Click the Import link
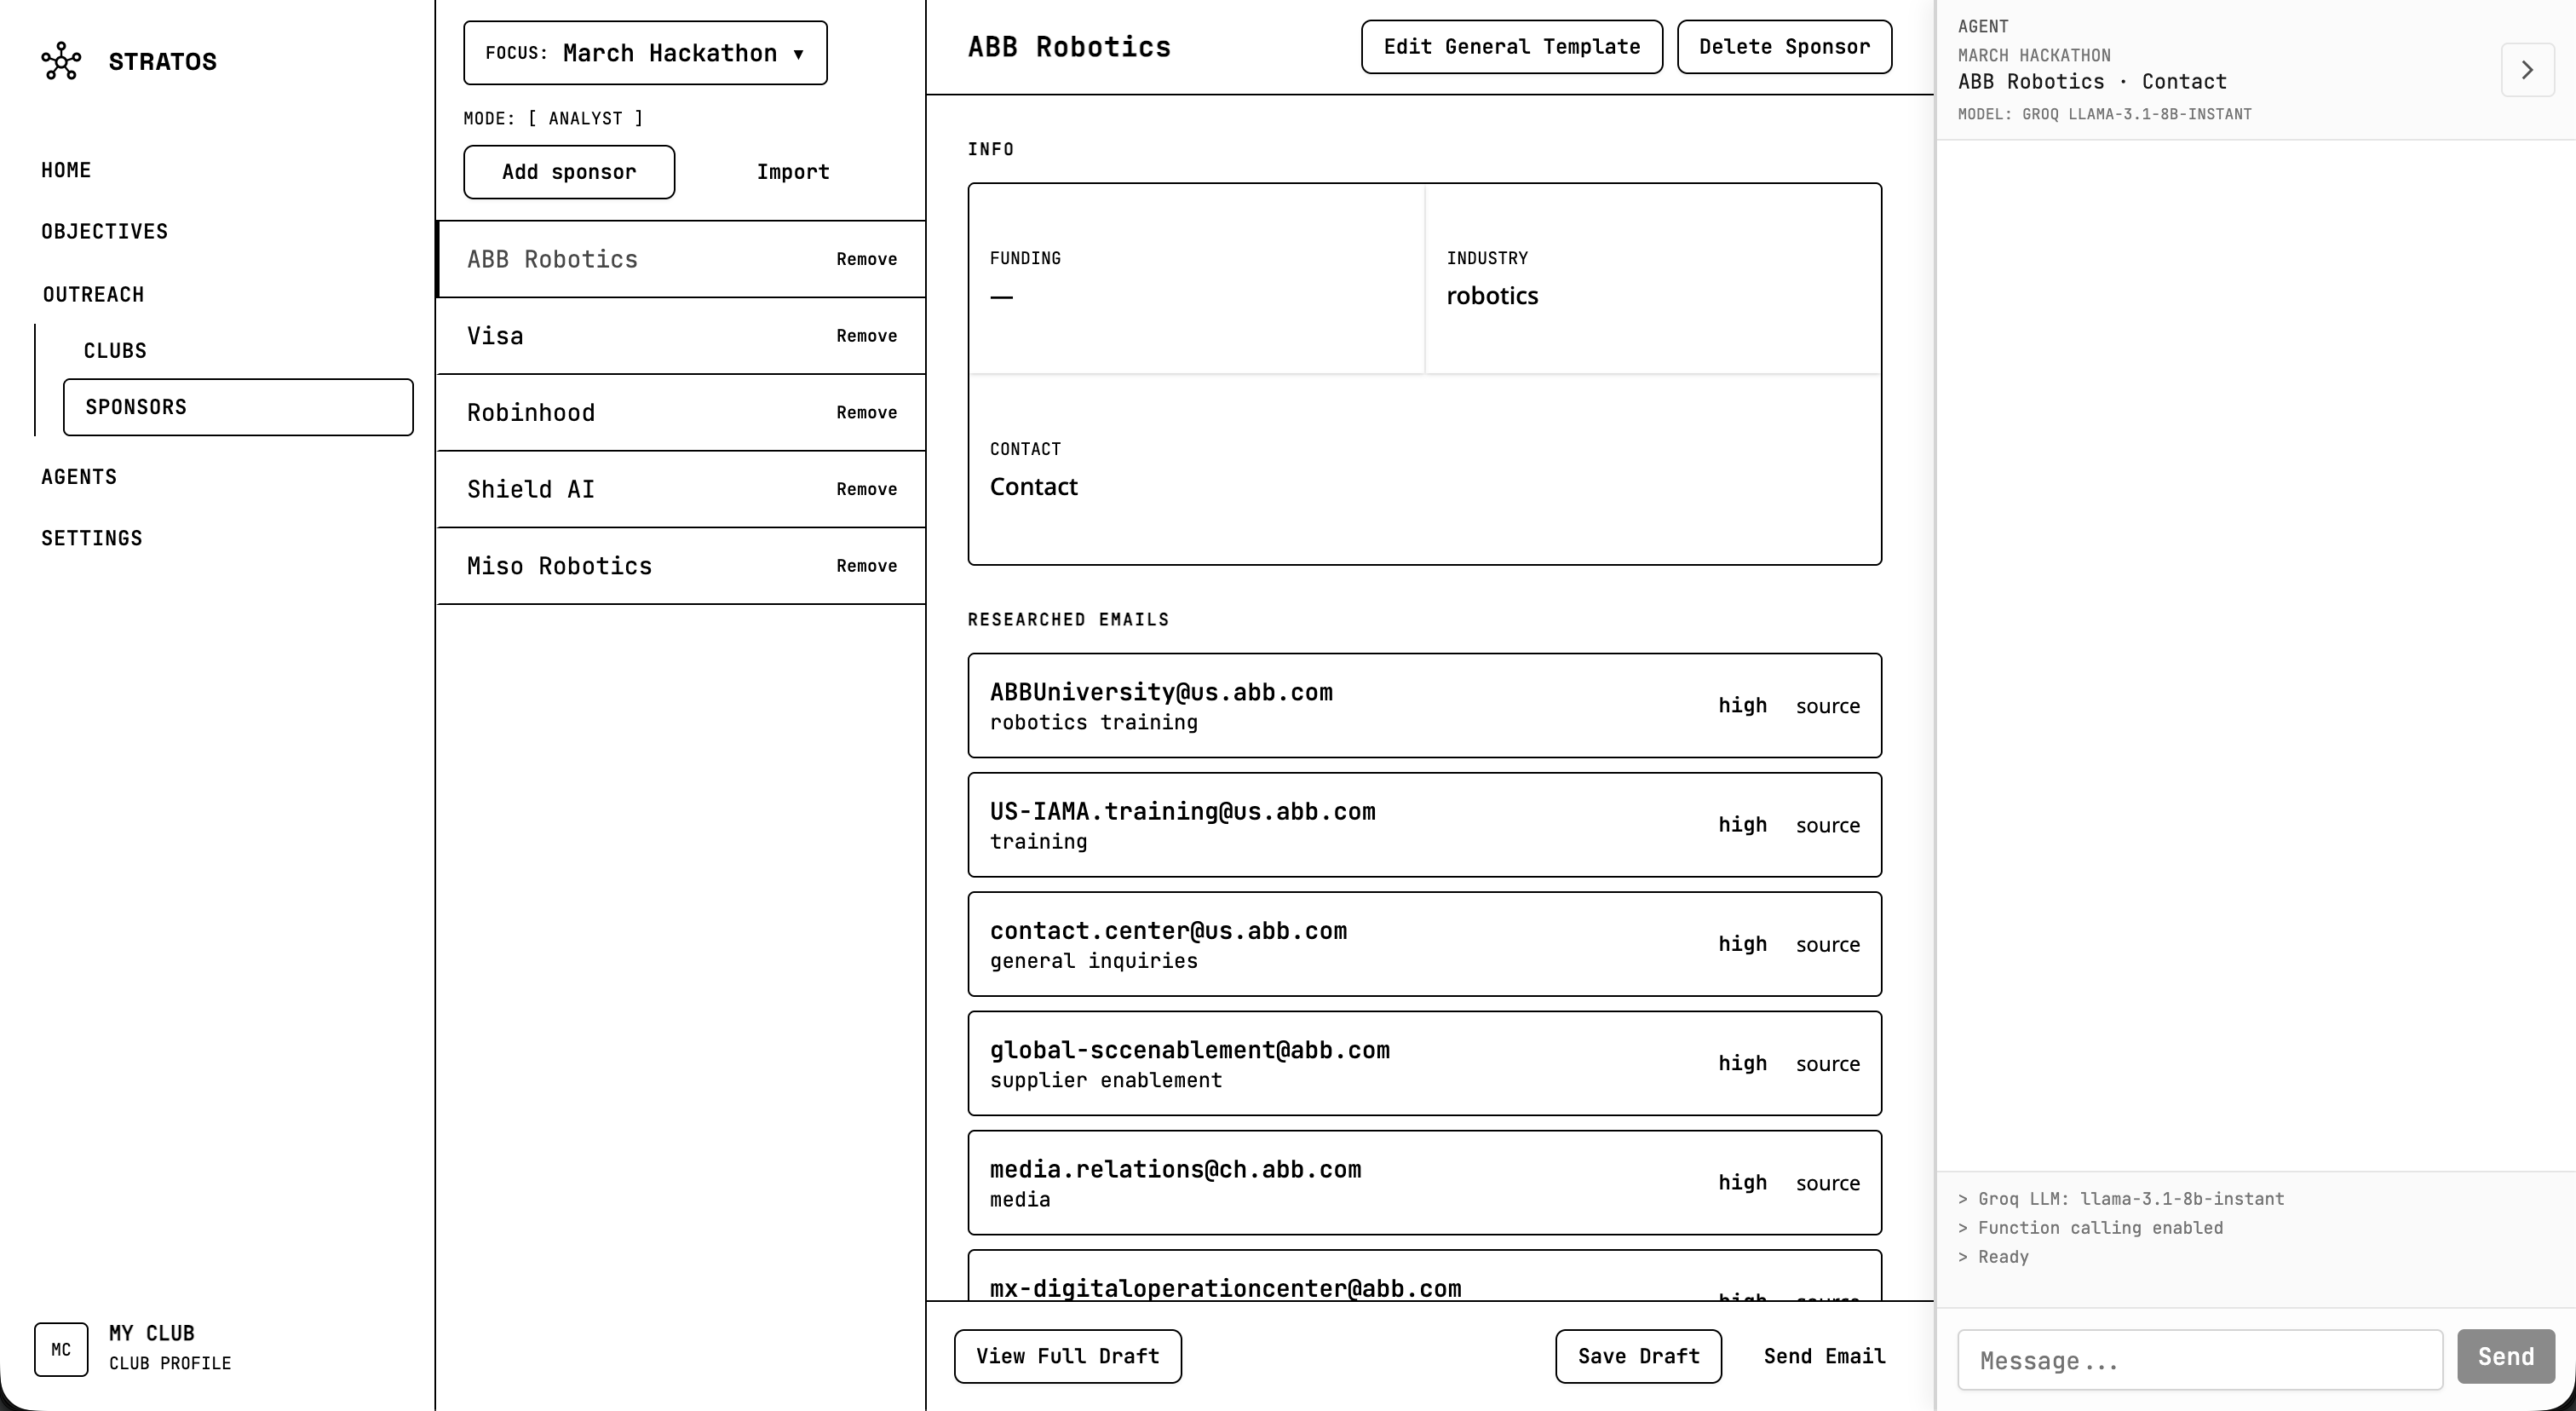Viewport: 2576px width, 1411px height. coord(793,172)
